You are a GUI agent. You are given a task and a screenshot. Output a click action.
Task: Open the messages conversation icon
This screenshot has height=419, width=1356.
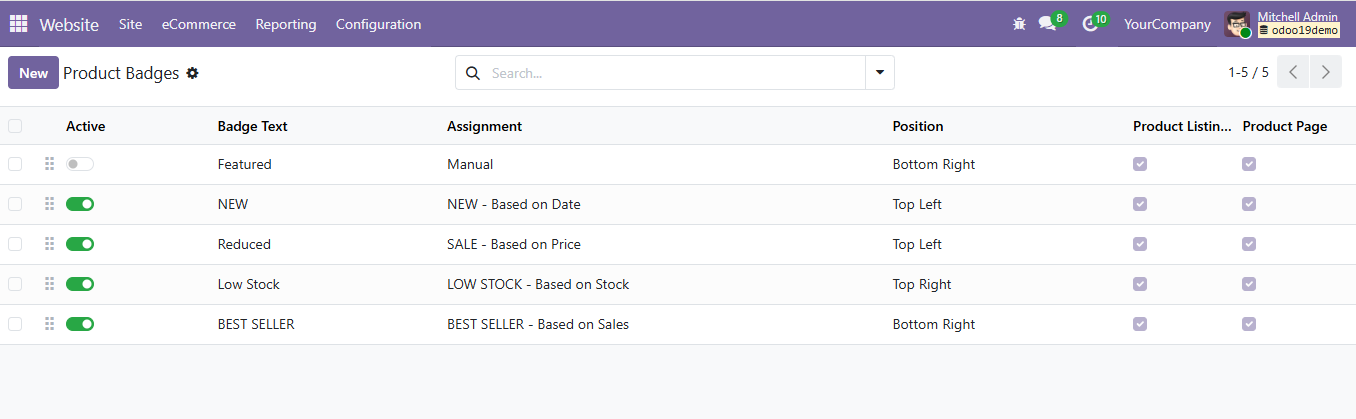[1047, 24]
